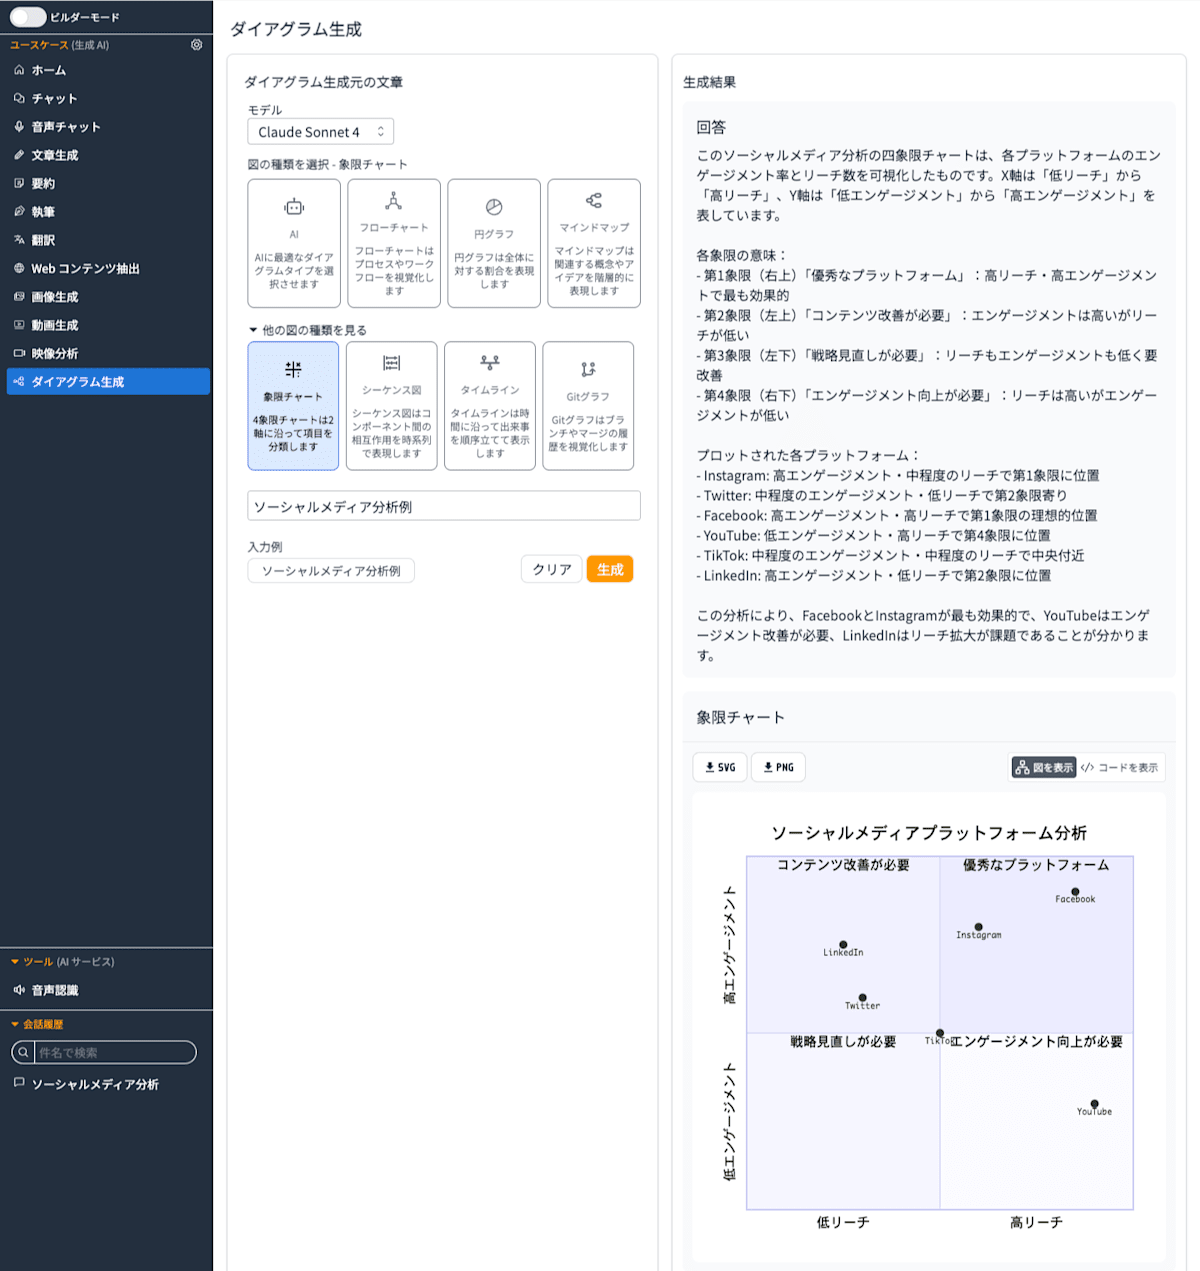1200x1271 pixels.
Task: Download the chart as SVG
Action: pos(720,767)
